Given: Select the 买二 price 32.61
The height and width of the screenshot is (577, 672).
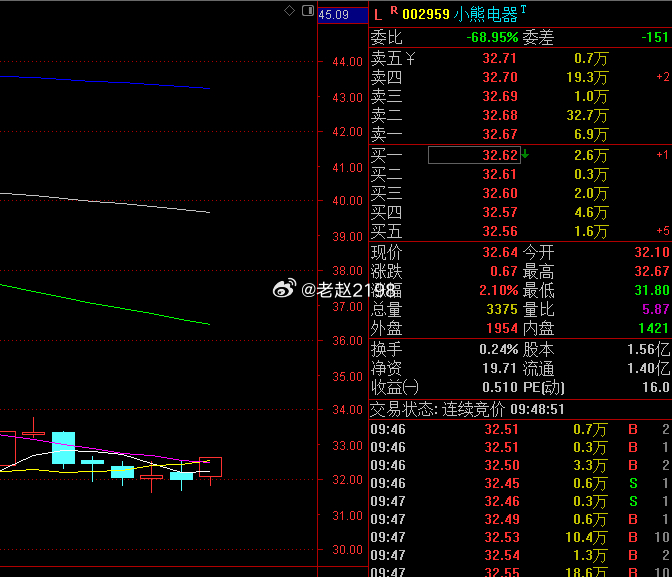Looking at the screenshot, I should (500, 174).
